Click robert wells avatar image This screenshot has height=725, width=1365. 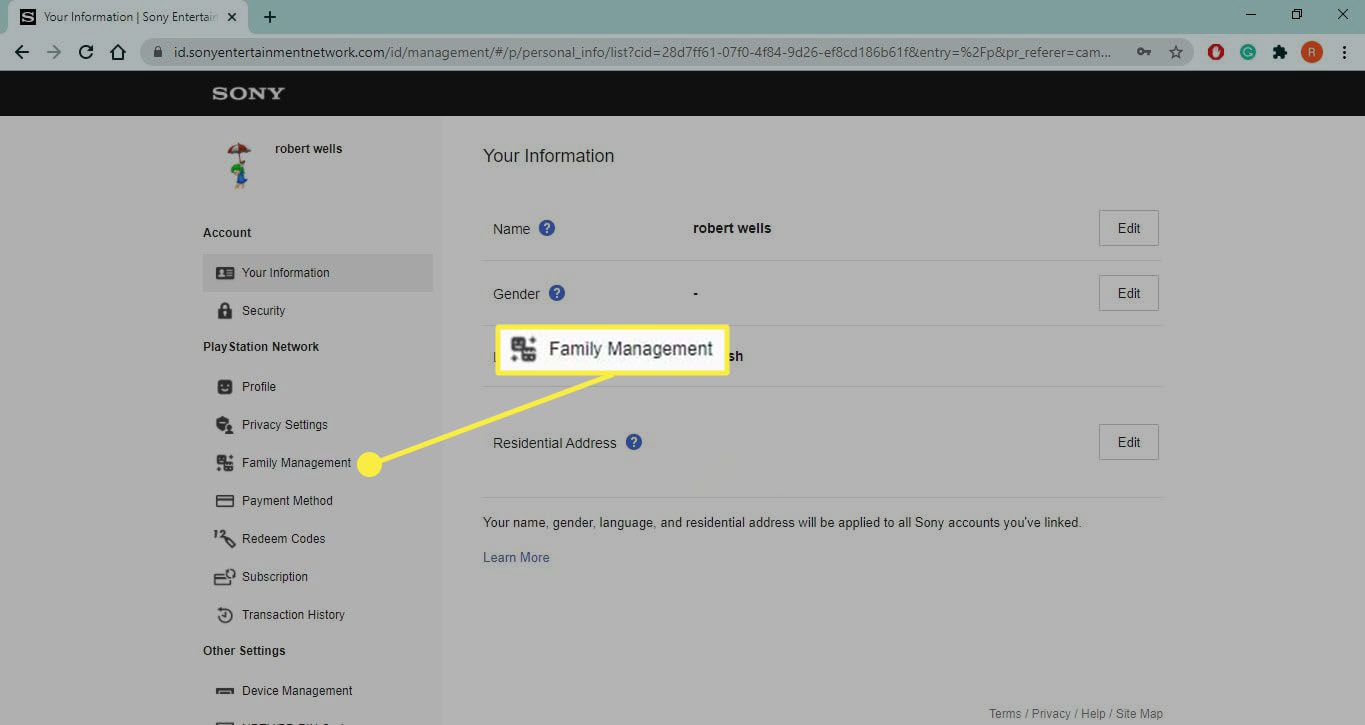click(238, 165)
